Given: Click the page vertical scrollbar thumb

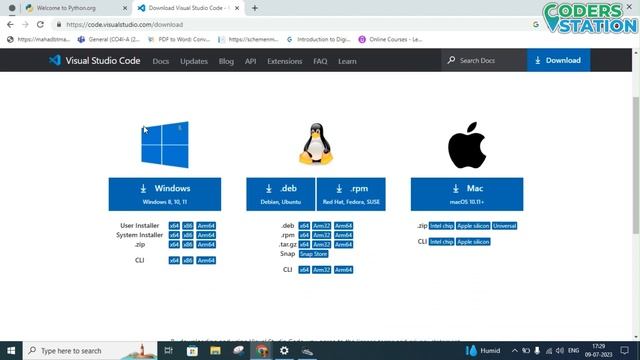Looking at the screenshot, I should (x=636, y=165).
